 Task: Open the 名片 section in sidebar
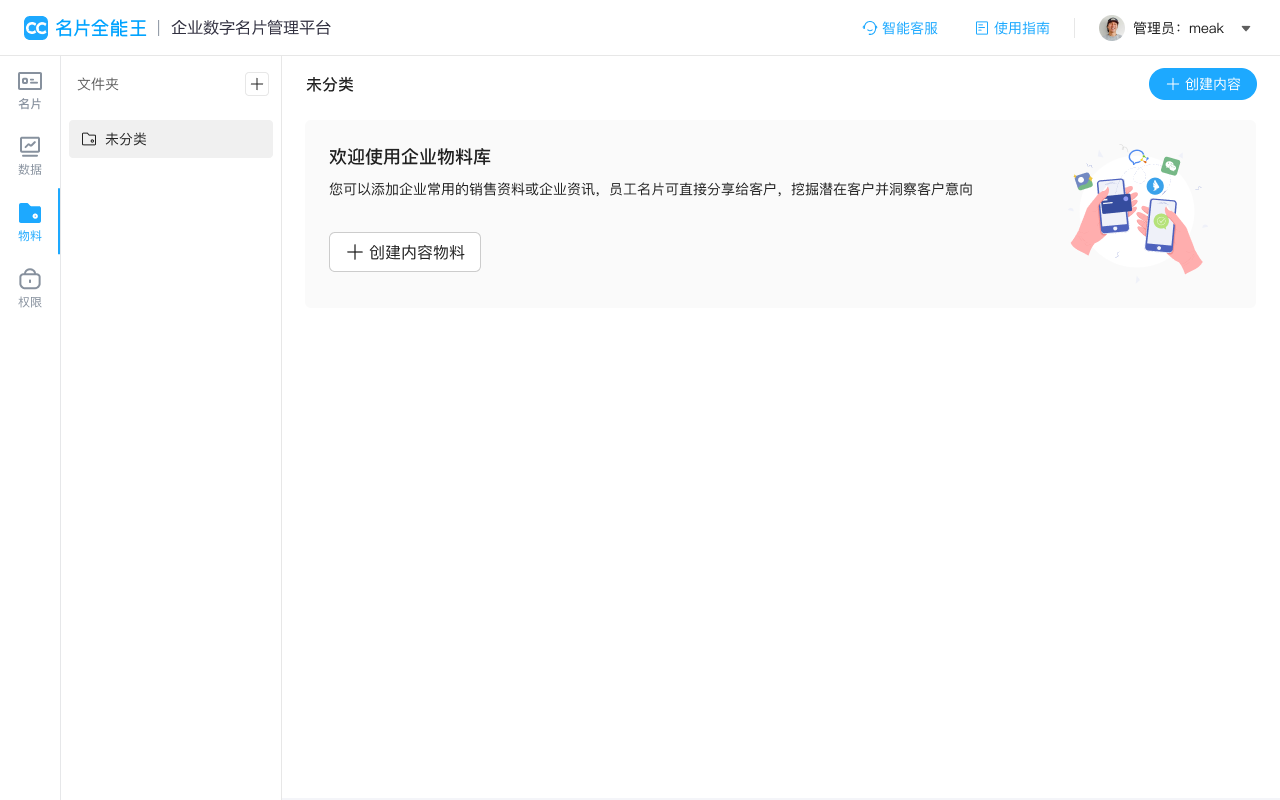tap(30, 91)
